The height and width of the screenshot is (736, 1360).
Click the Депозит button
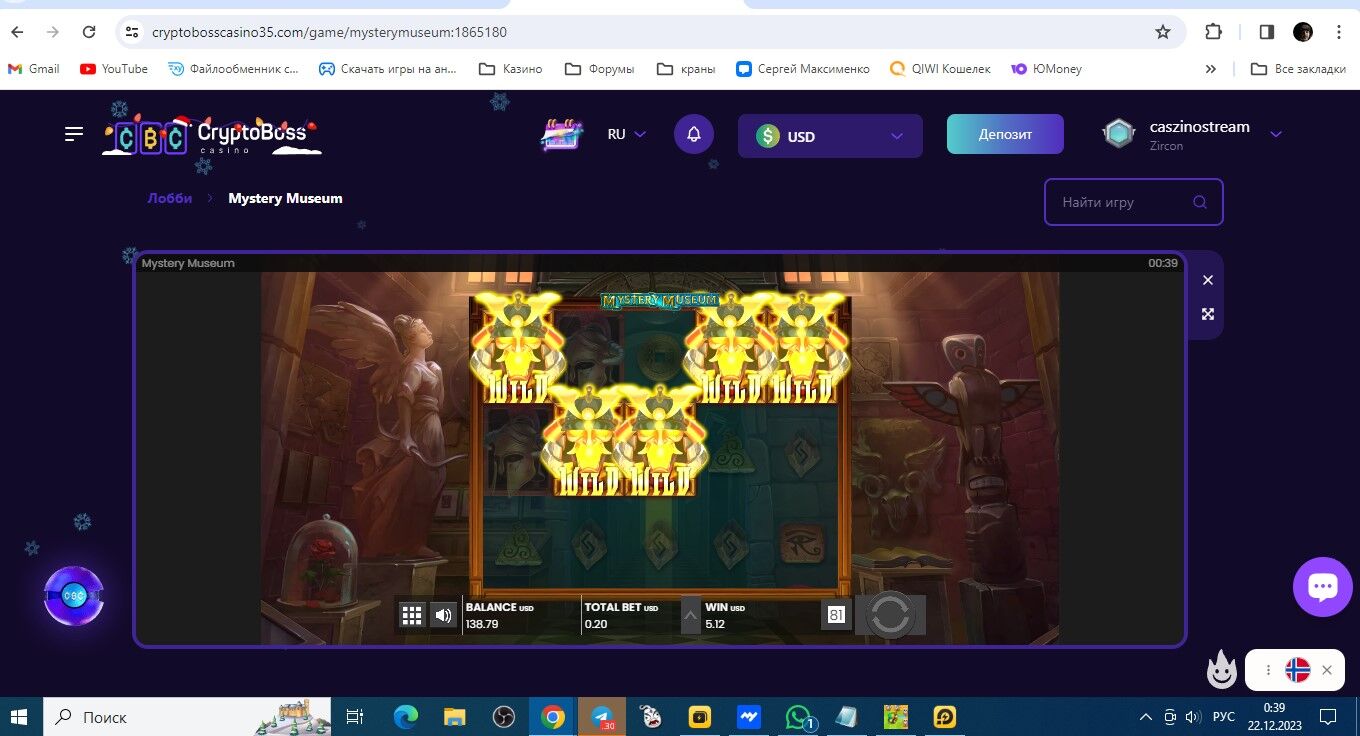(x=1005, y=134)
